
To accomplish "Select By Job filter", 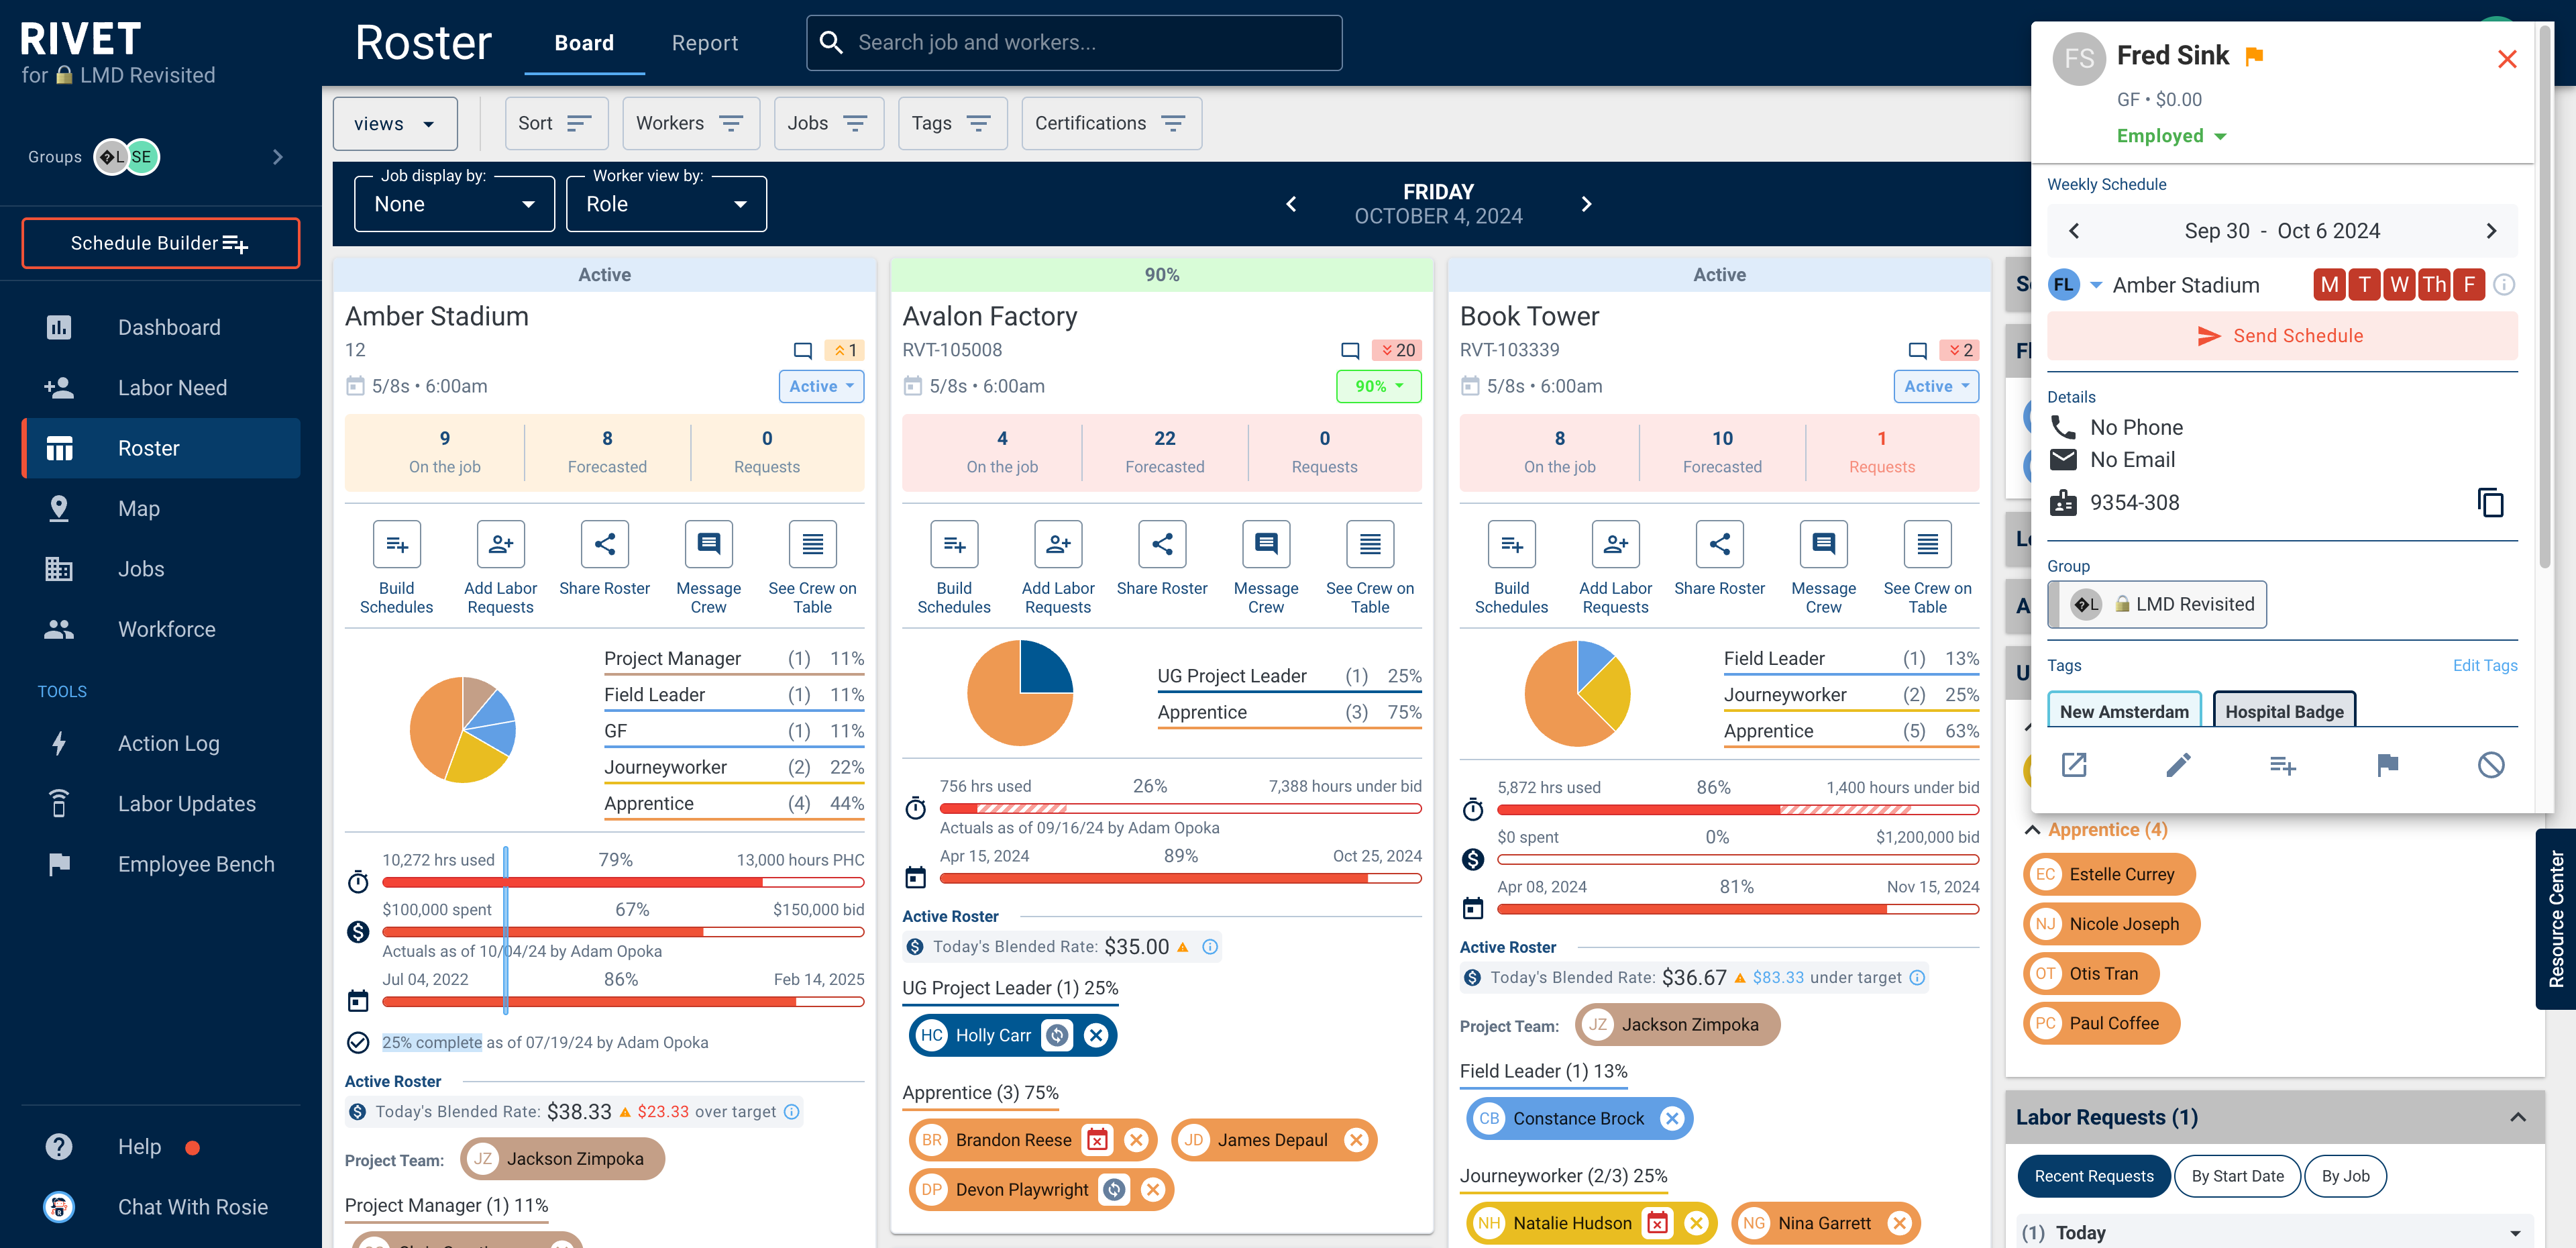I will click(2345, 1176).
